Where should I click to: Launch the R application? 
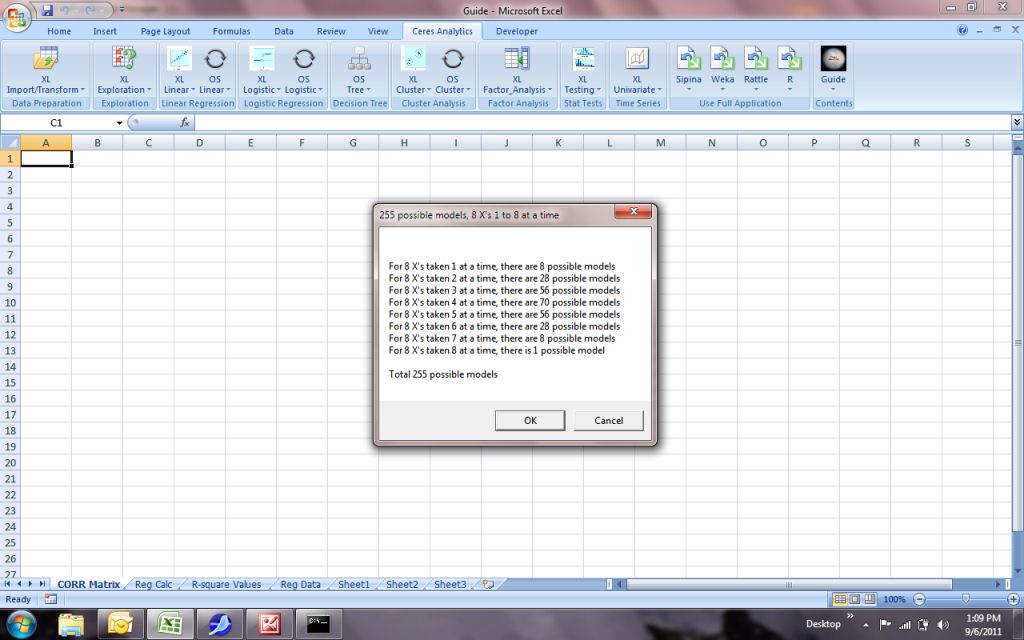coord(790,69)
